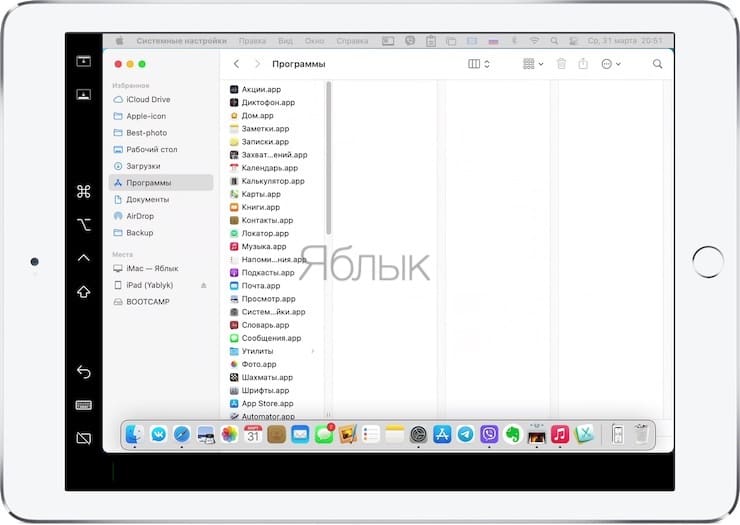Select BOOTCAMP volume in sidebar
This screenshot has width=740, height=525.
click(161, 302)
